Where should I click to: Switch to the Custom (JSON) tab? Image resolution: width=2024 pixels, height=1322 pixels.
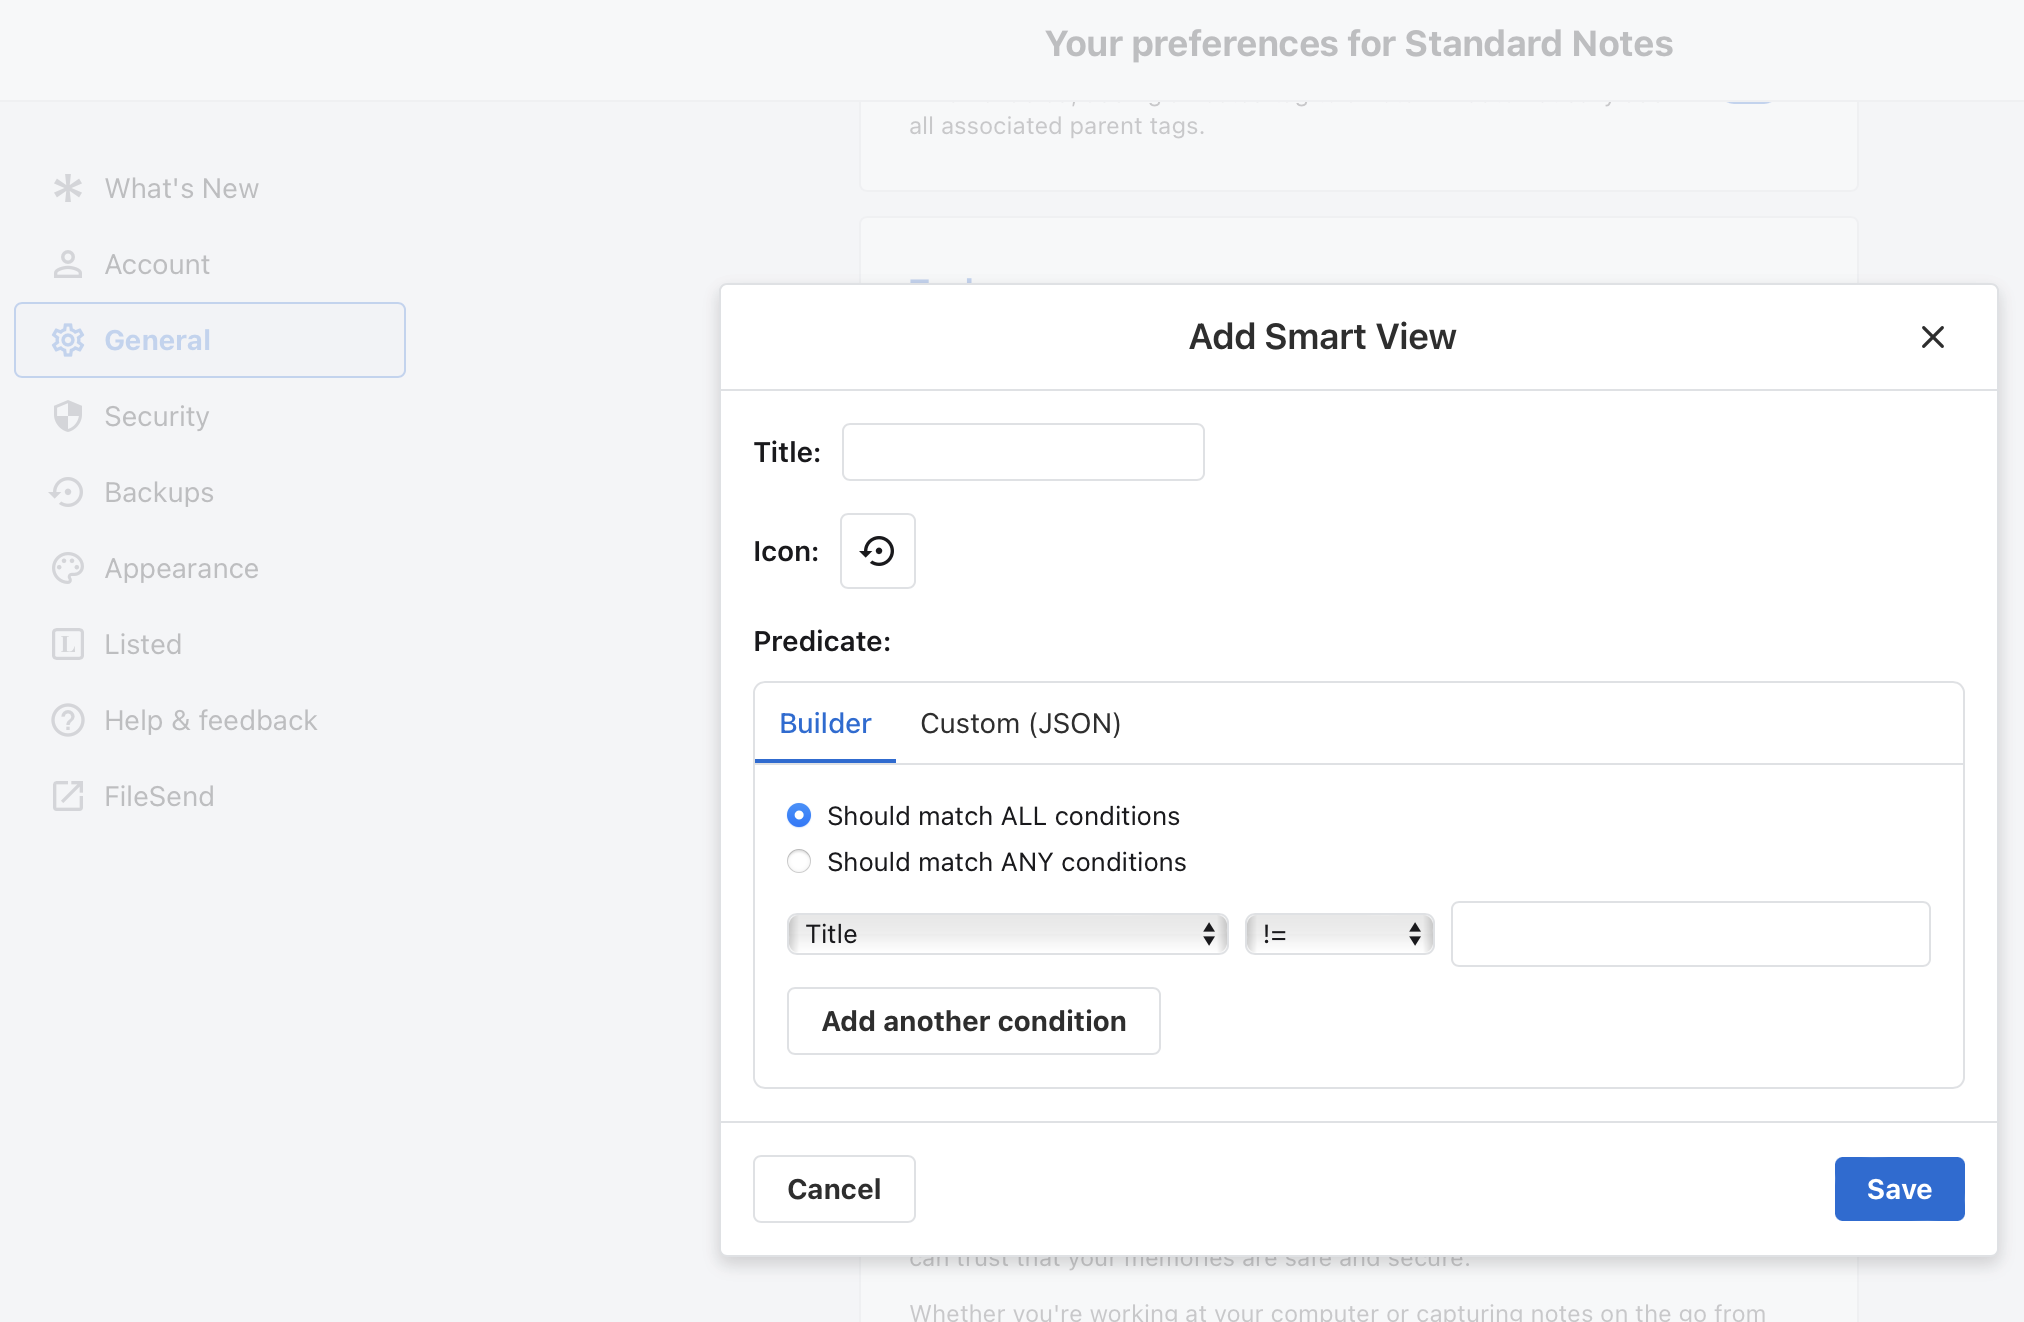[1020, 723]
